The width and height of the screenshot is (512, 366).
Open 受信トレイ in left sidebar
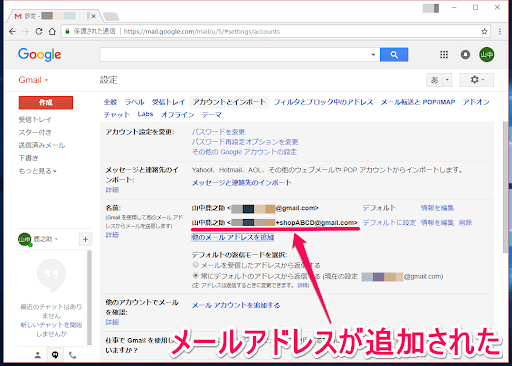coord(35,119)
